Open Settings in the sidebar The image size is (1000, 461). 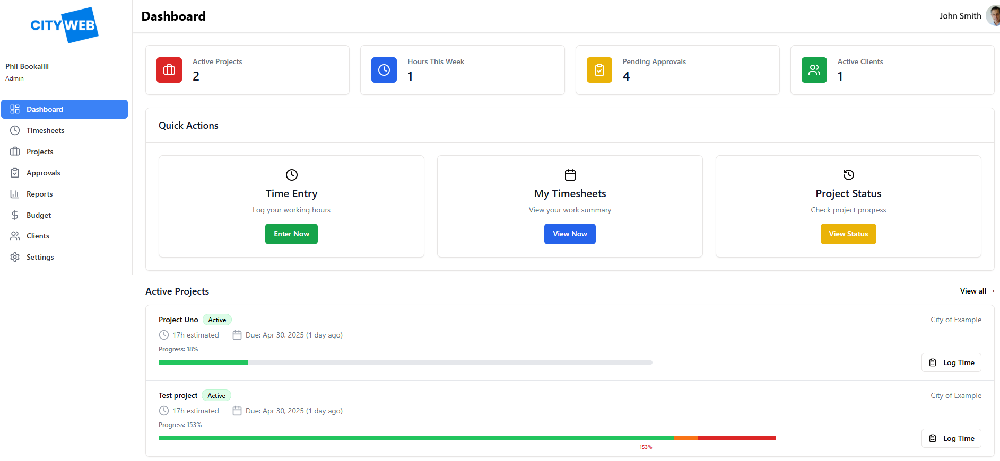pyautogui.click(x=40, y=257)
